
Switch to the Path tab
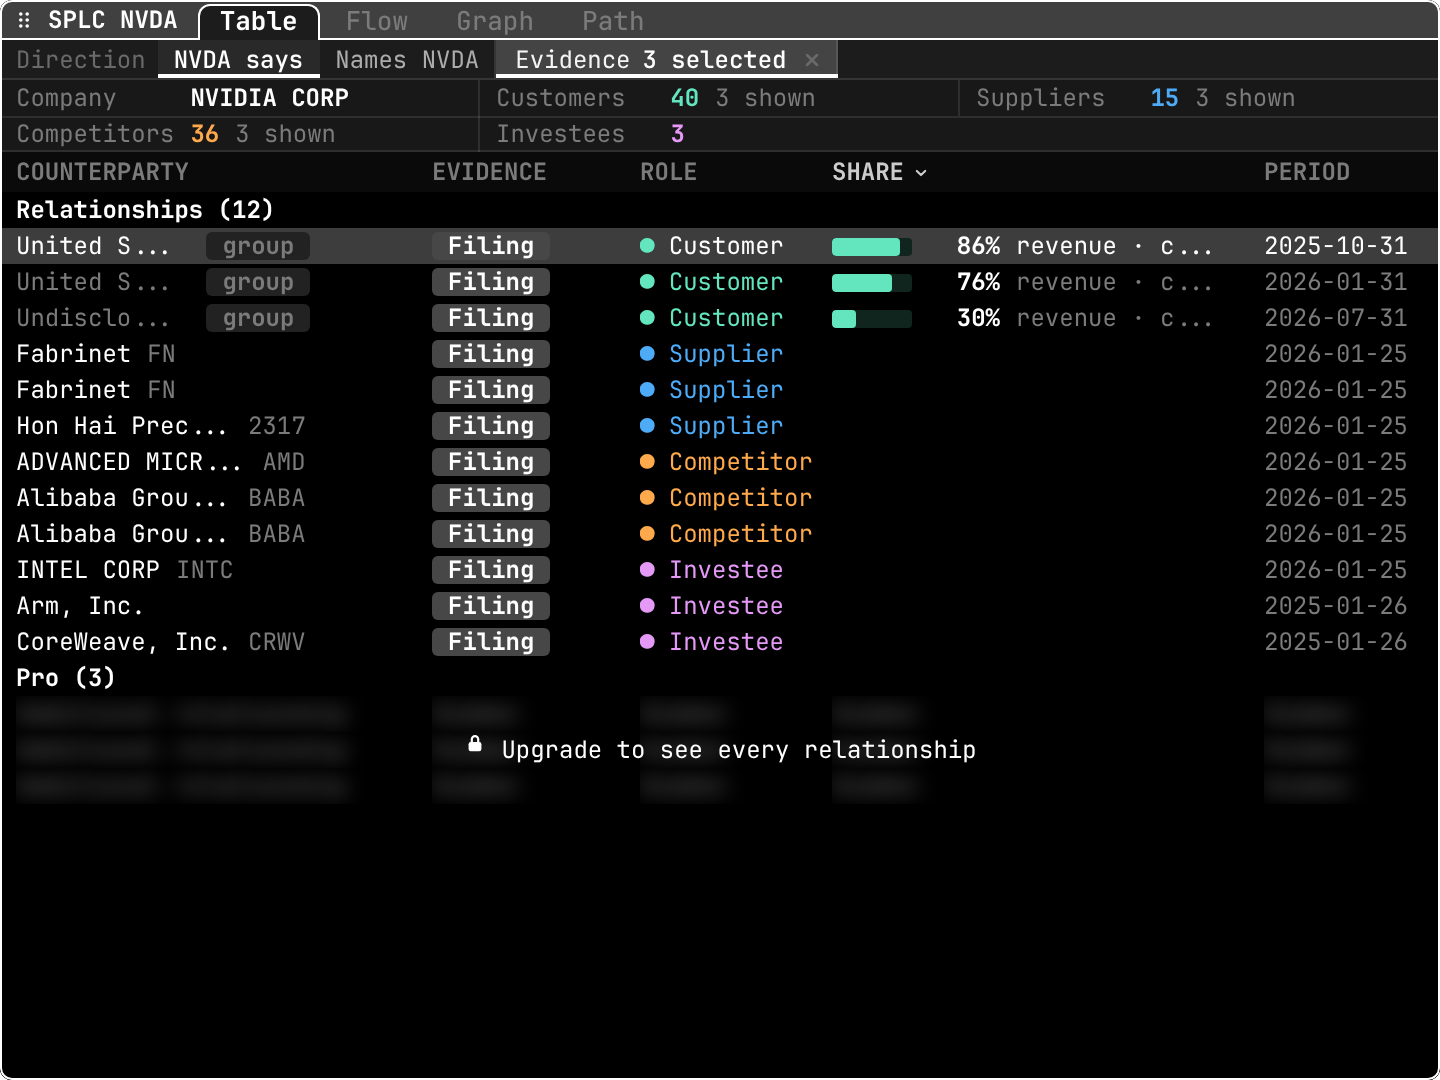click(x=613, y=21)
